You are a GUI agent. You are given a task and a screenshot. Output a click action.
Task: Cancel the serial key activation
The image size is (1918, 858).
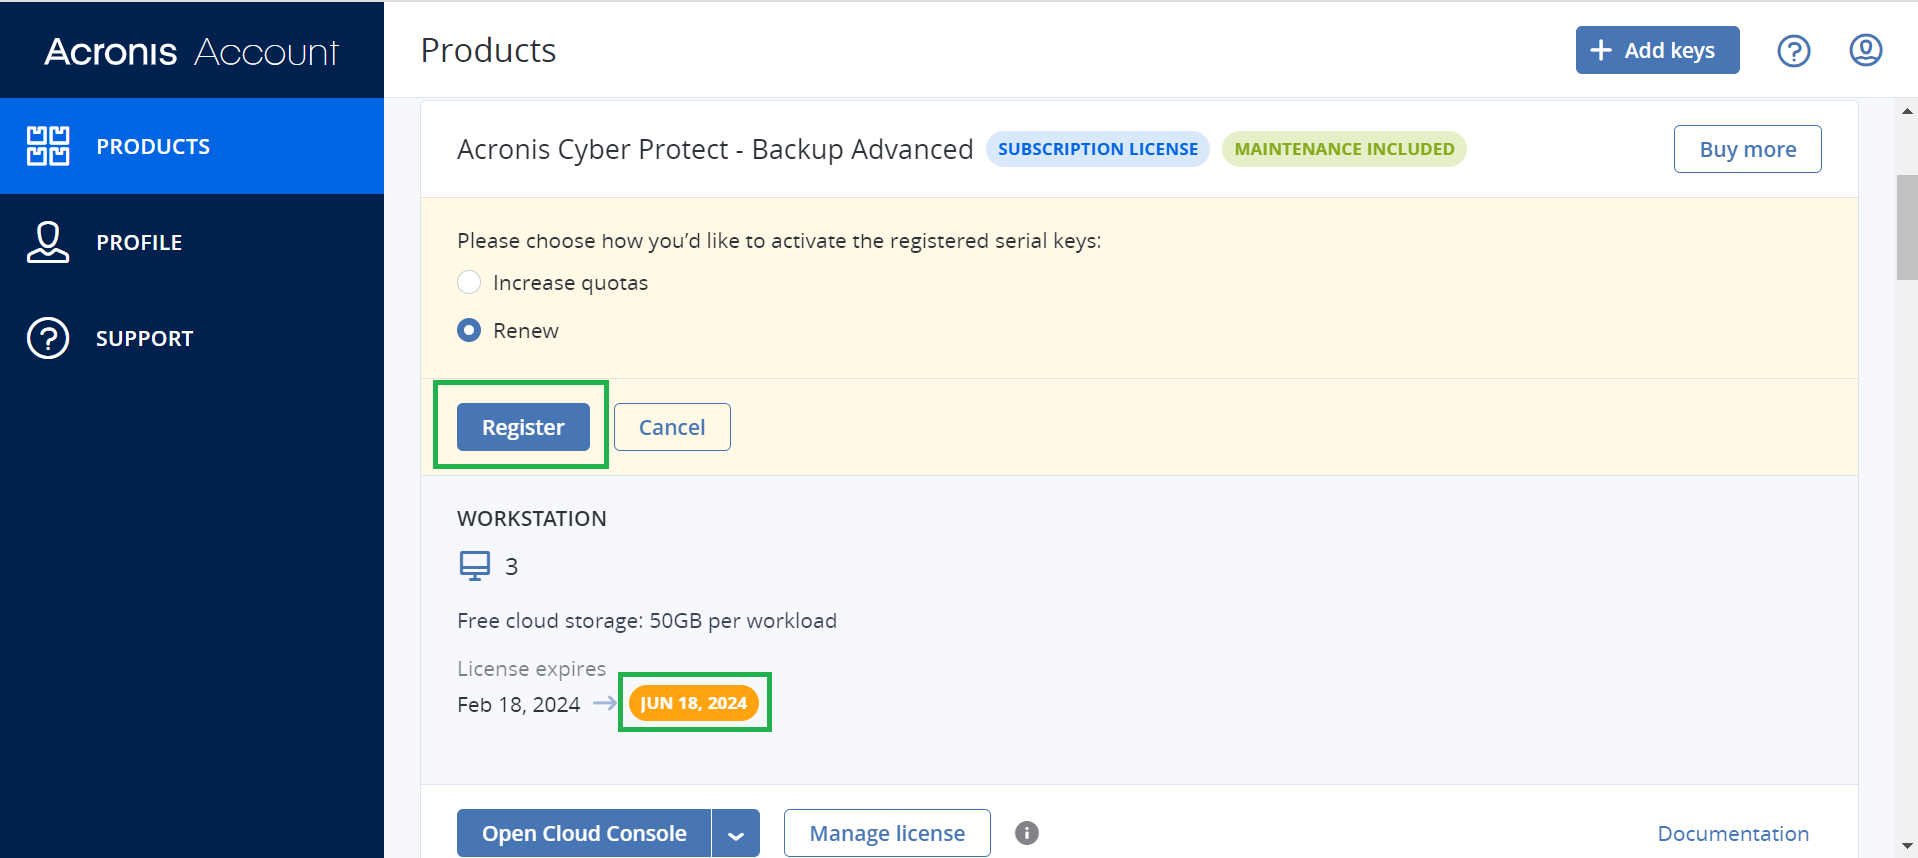pos(671,427)
